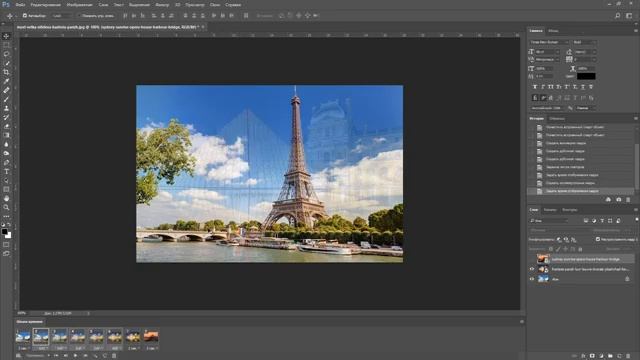Select frame 8 thumbnail in timeline
The width and height of the screenshot is (640, 360).
[x=151, y=336]
